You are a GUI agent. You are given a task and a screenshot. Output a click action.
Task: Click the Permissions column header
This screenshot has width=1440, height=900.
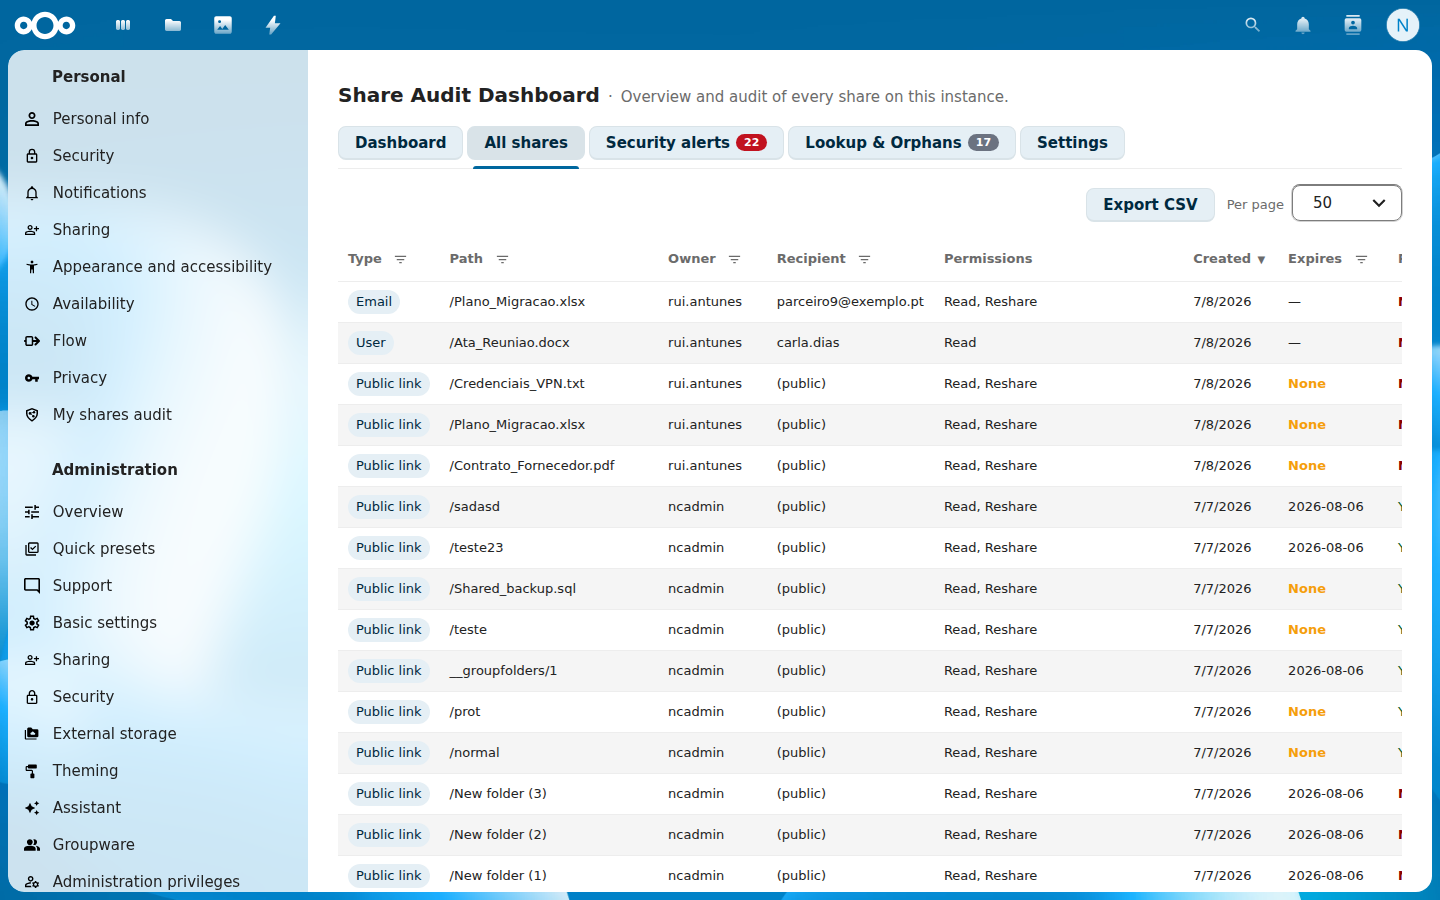tap(988, 259)
